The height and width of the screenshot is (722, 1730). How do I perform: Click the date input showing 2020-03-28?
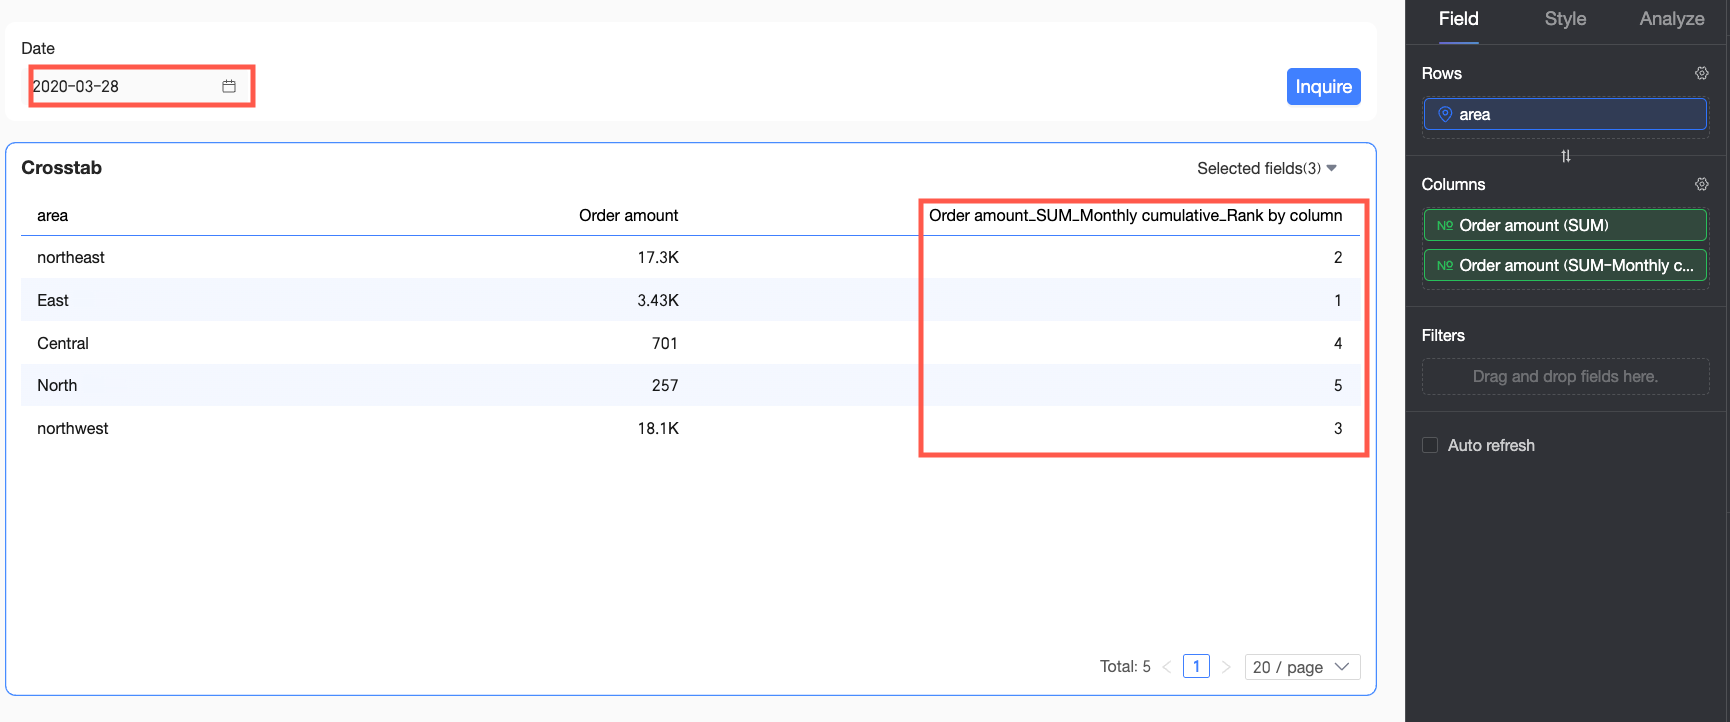[x=141, y=86]
